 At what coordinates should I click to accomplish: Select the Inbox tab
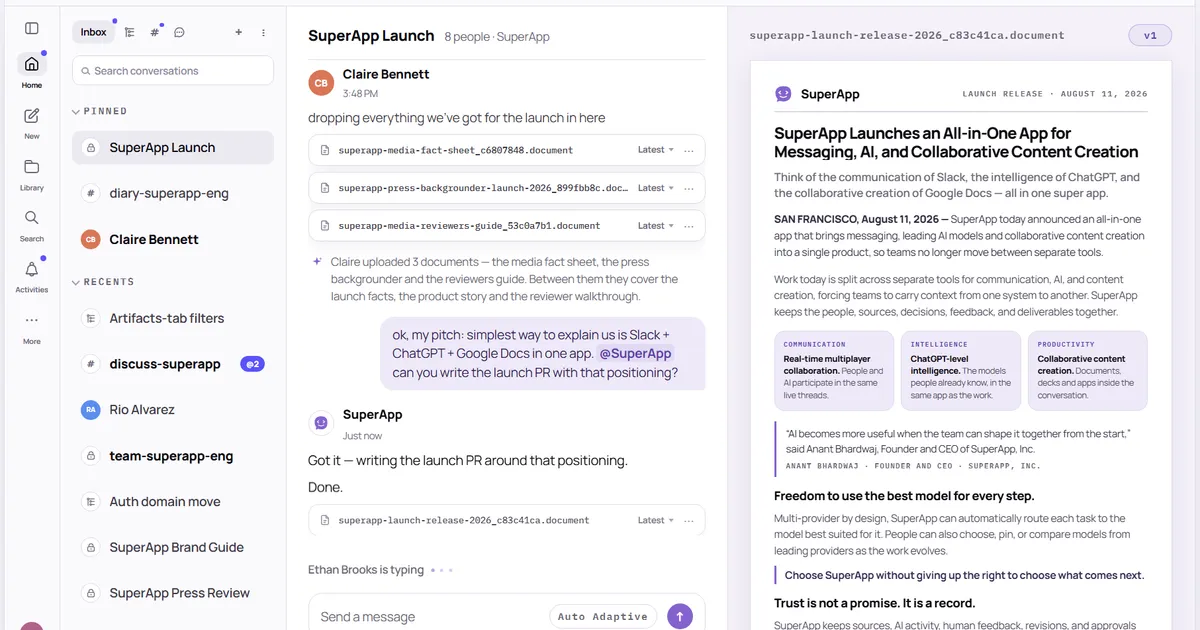pyautogui.click(x=94, y=32)
